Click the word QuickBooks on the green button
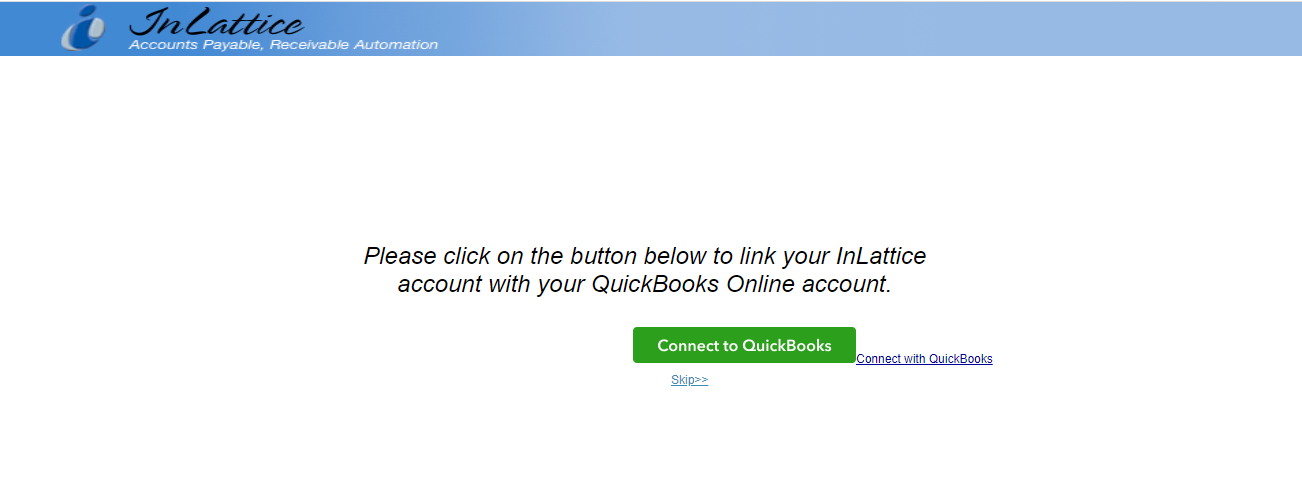The width and height of the screenshot is (1302, 488). tap(787, 346)
